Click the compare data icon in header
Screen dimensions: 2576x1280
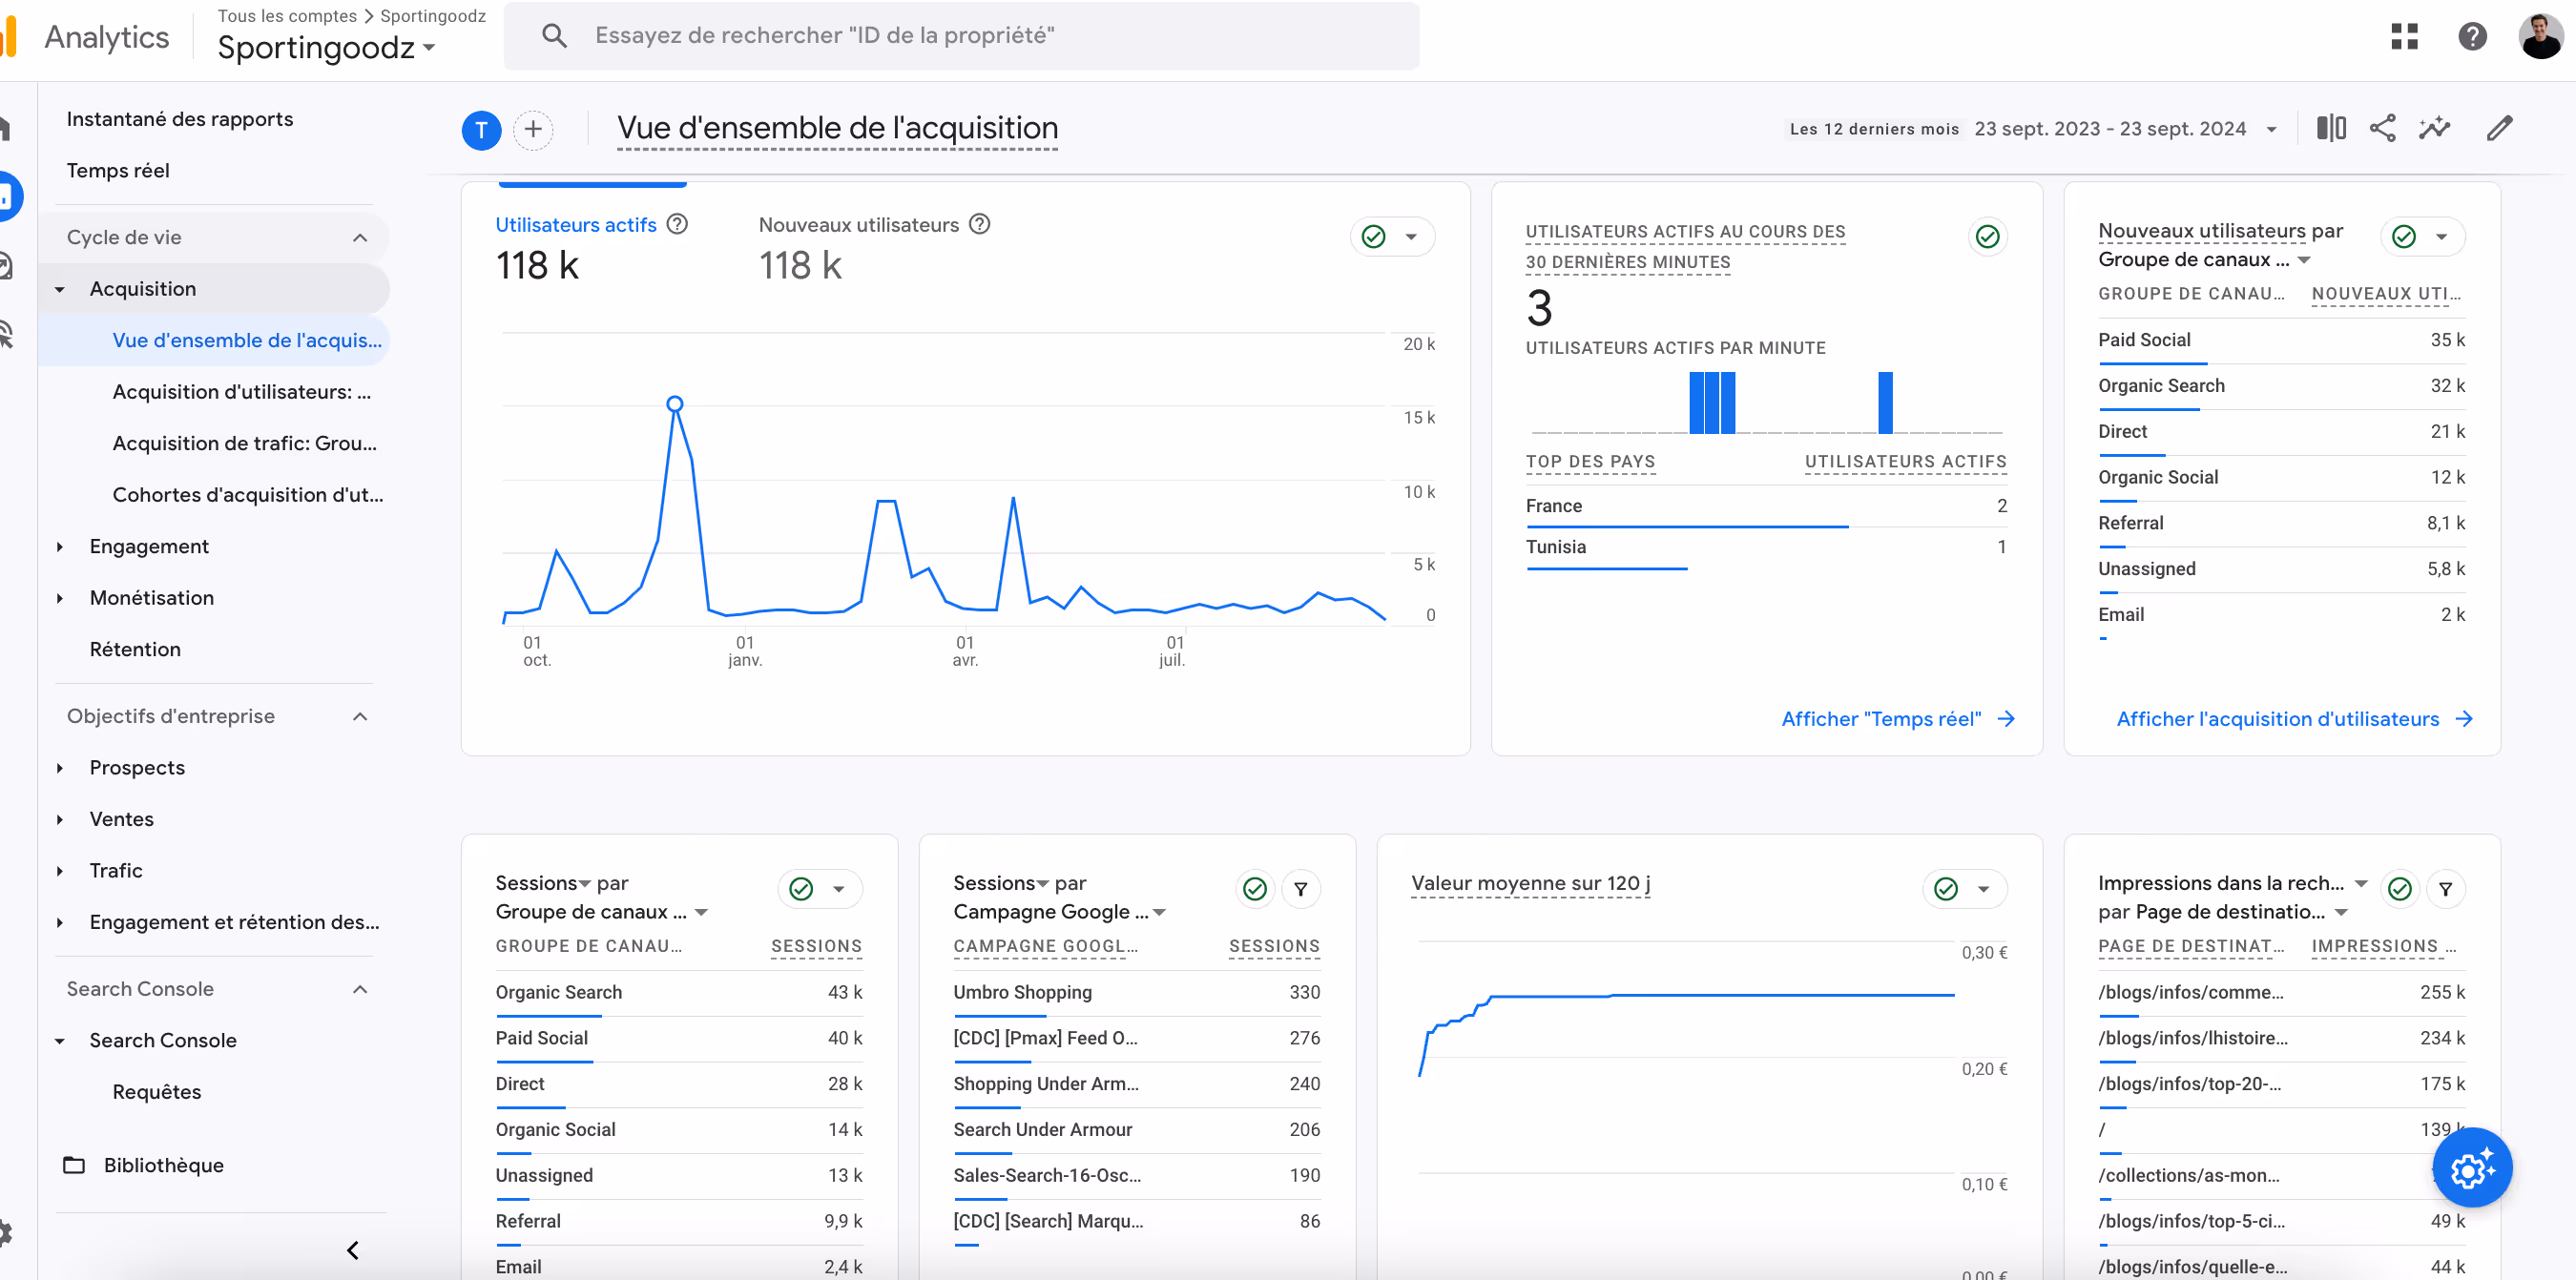(2330, 128)
